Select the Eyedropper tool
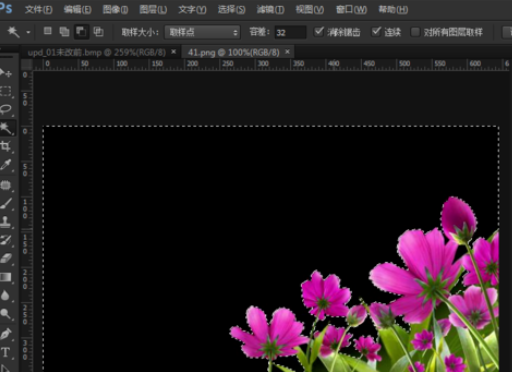The image size is (512, 372). point(6,164)
